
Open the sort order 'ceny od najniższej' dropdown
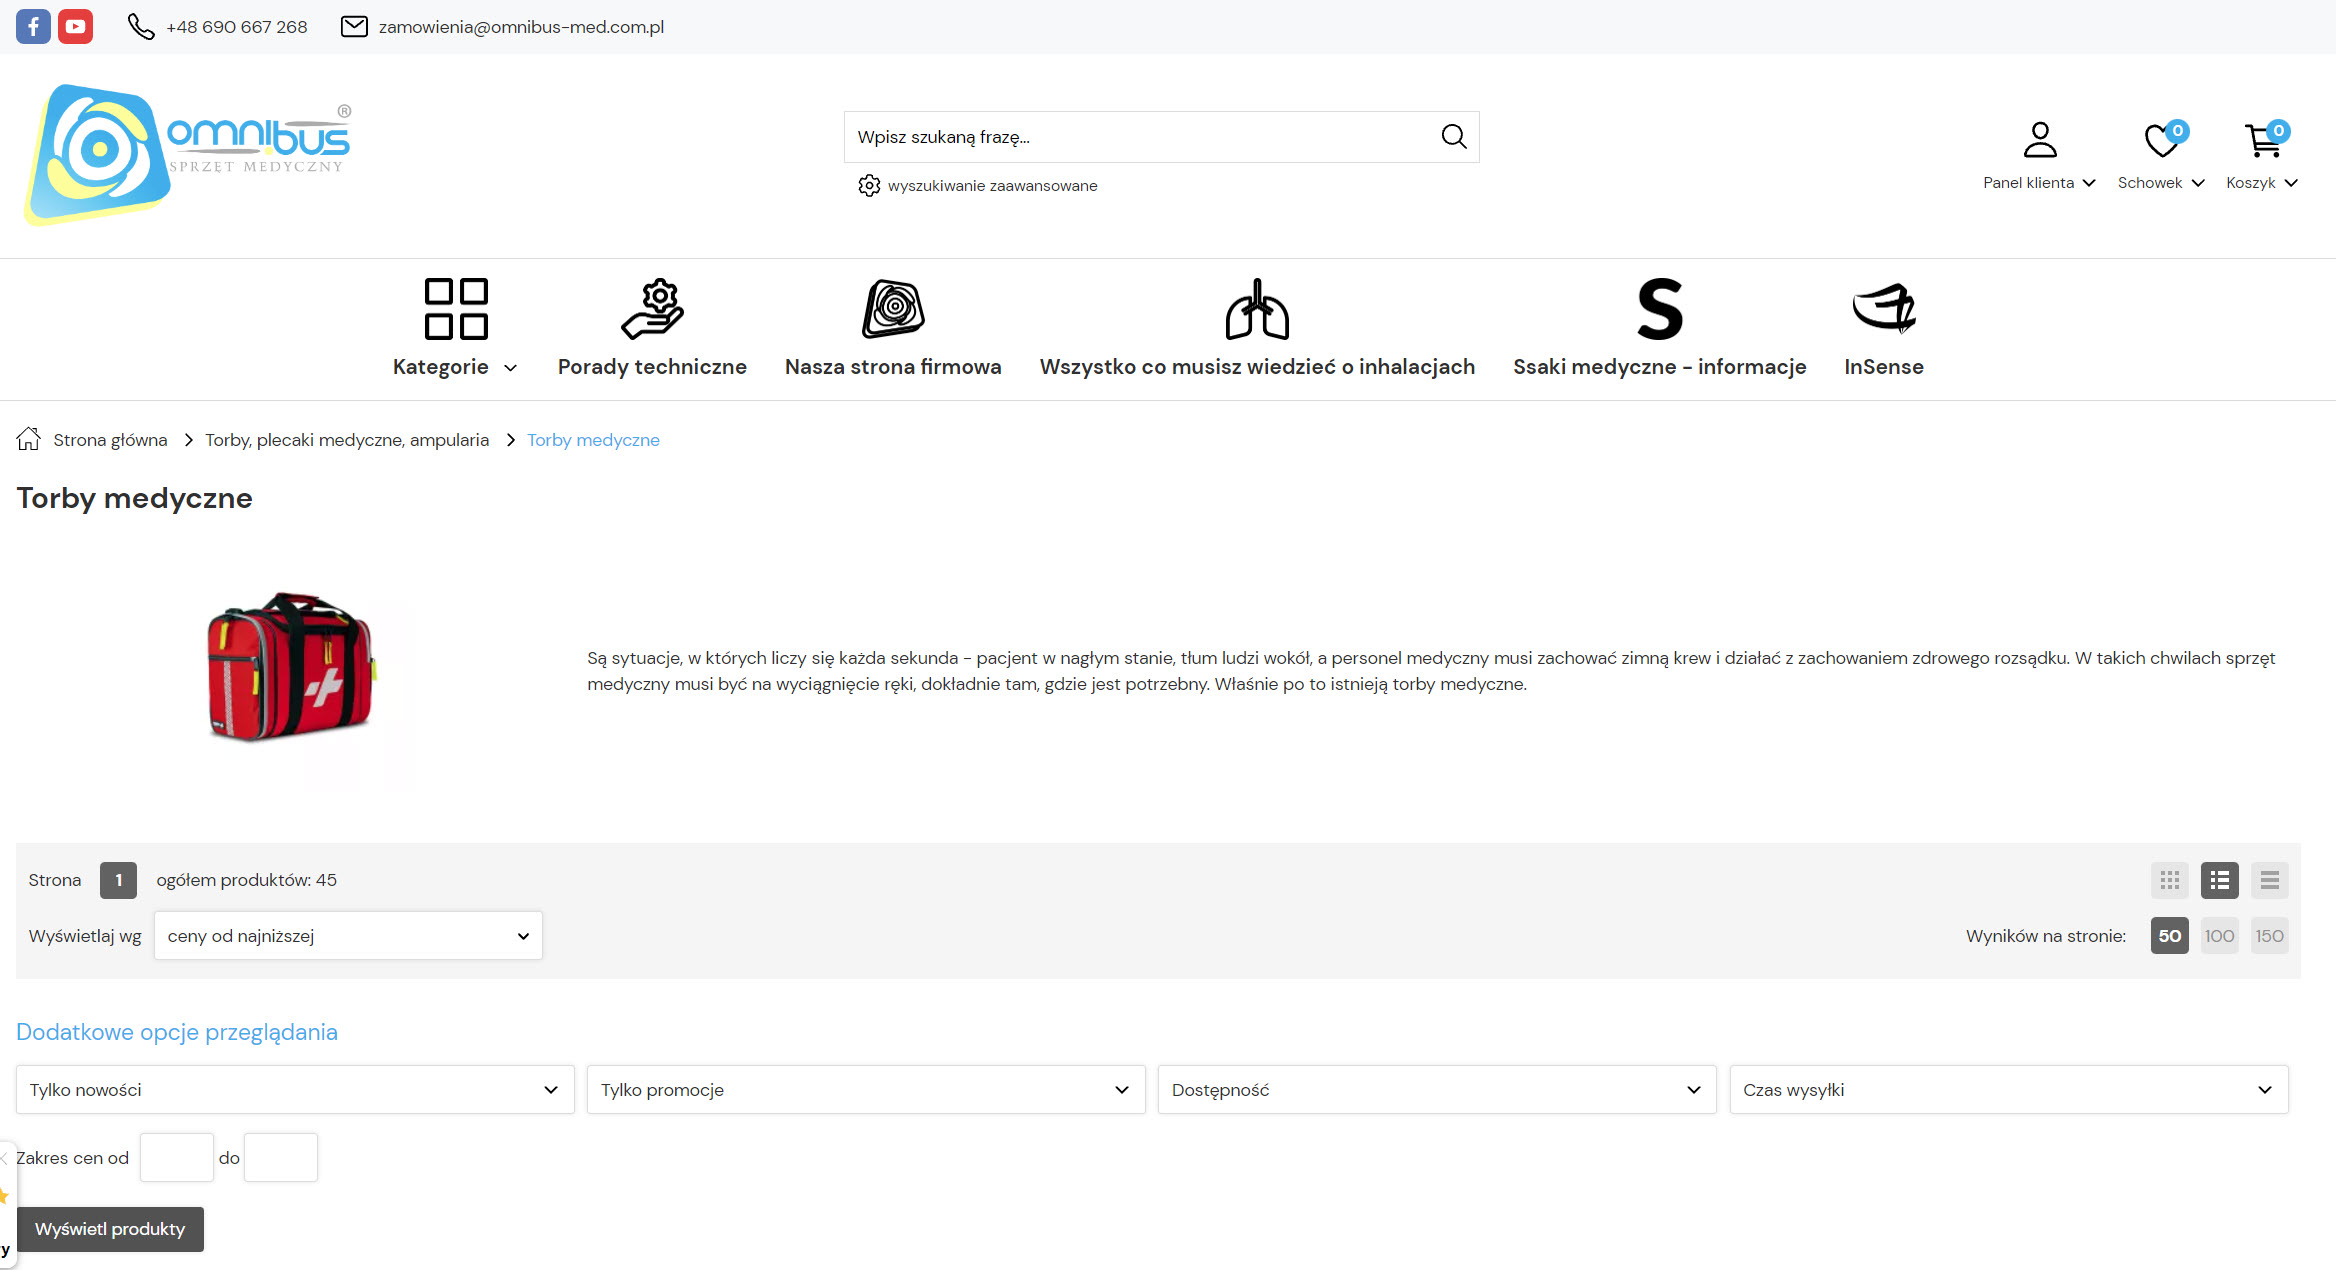pyautogui.click(x=348, y=936)
